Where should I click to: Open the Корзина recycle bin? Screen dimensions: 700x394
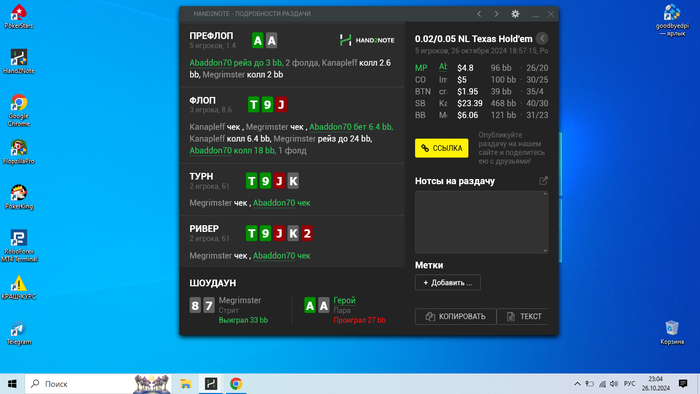[672, 332]
